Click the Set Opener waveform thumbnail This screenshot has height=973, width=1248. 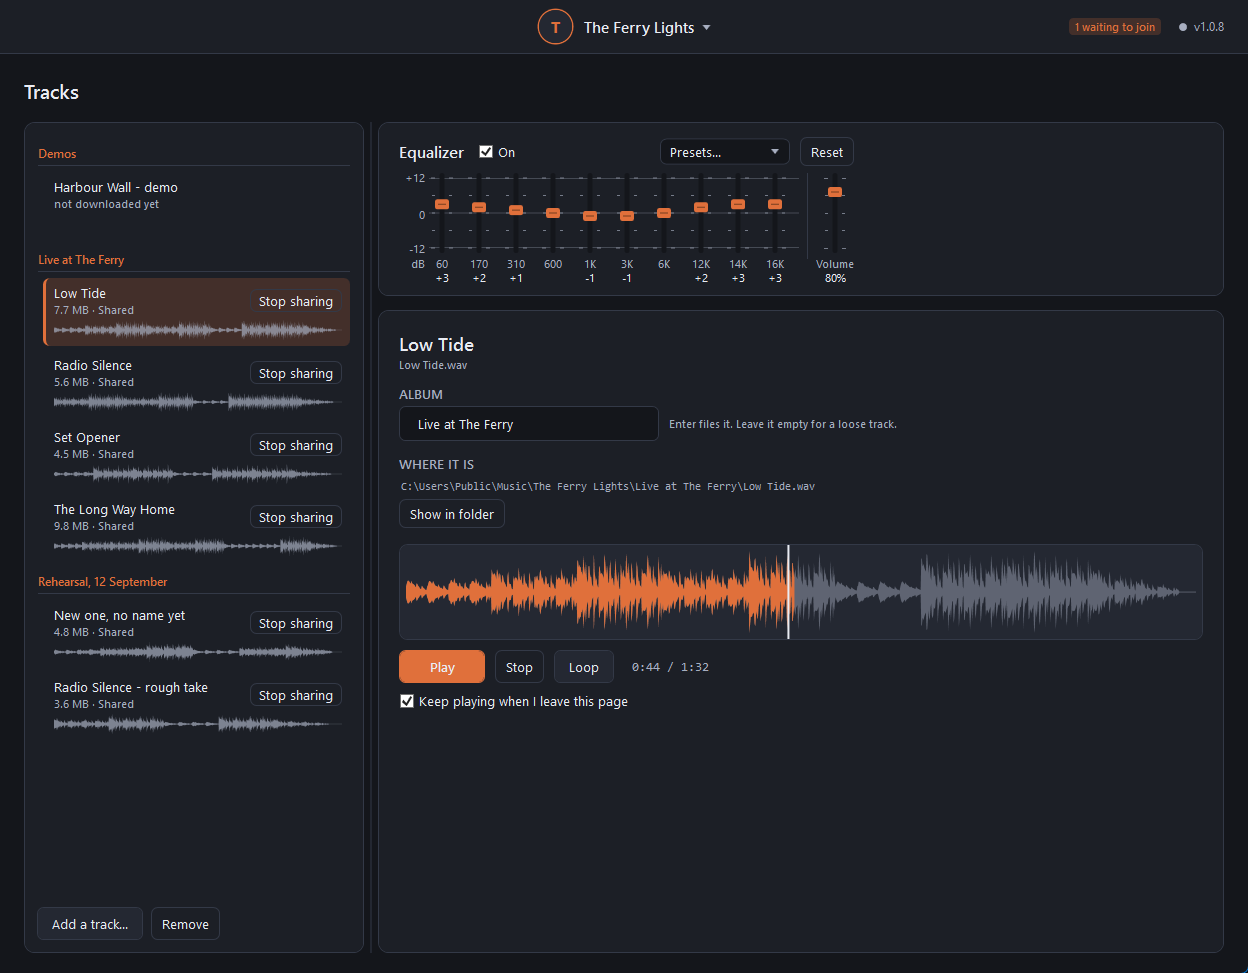tap(197, 474)
